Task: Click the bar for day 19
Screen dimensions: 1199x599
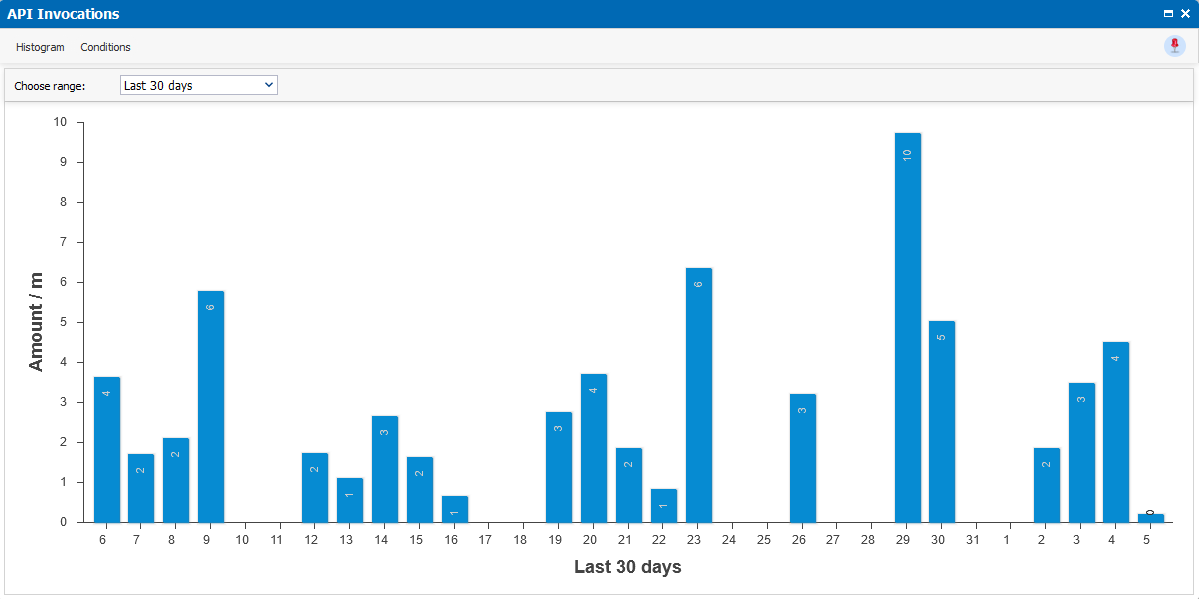Action: click(x=559, y=467)
